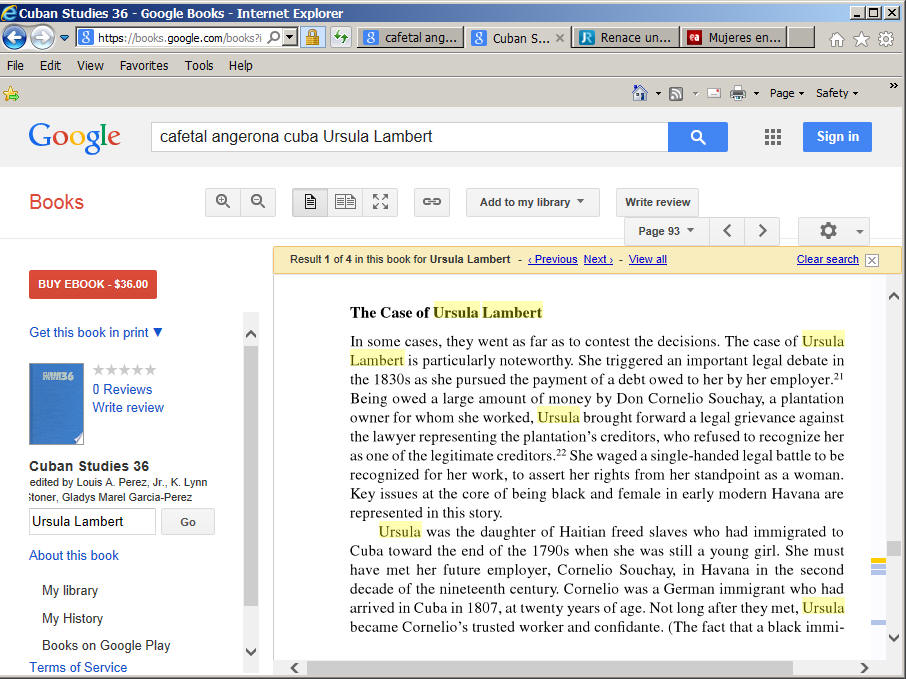The height and width of the screenshot is (679, 906).
Task: Click the address bar search magnifier icon
Action: (x=274, y=38)
